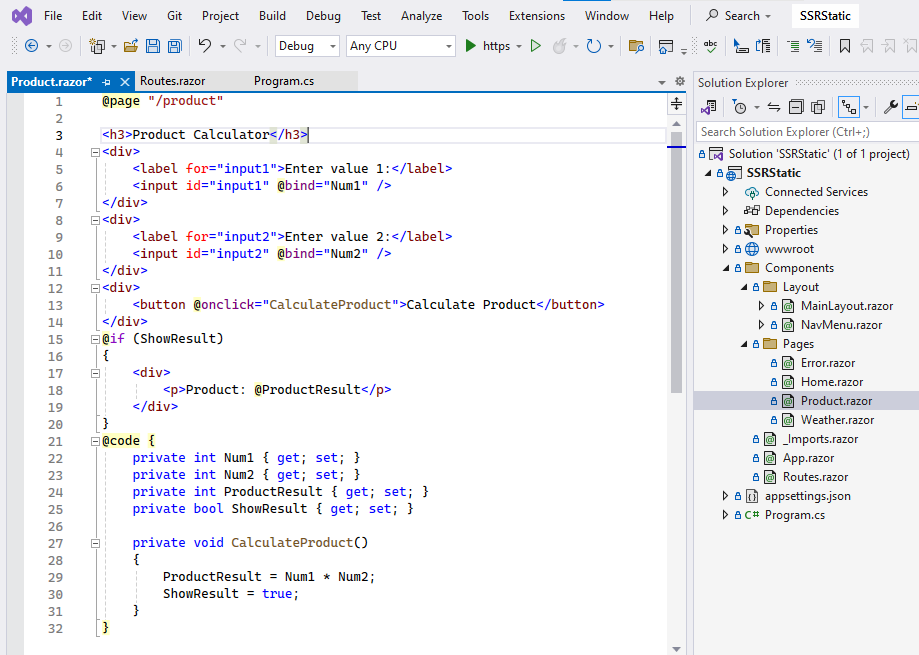Open the active documents list dropdown arrow
919x655 pixels.
pyautogui.click(x=662, y=82)
